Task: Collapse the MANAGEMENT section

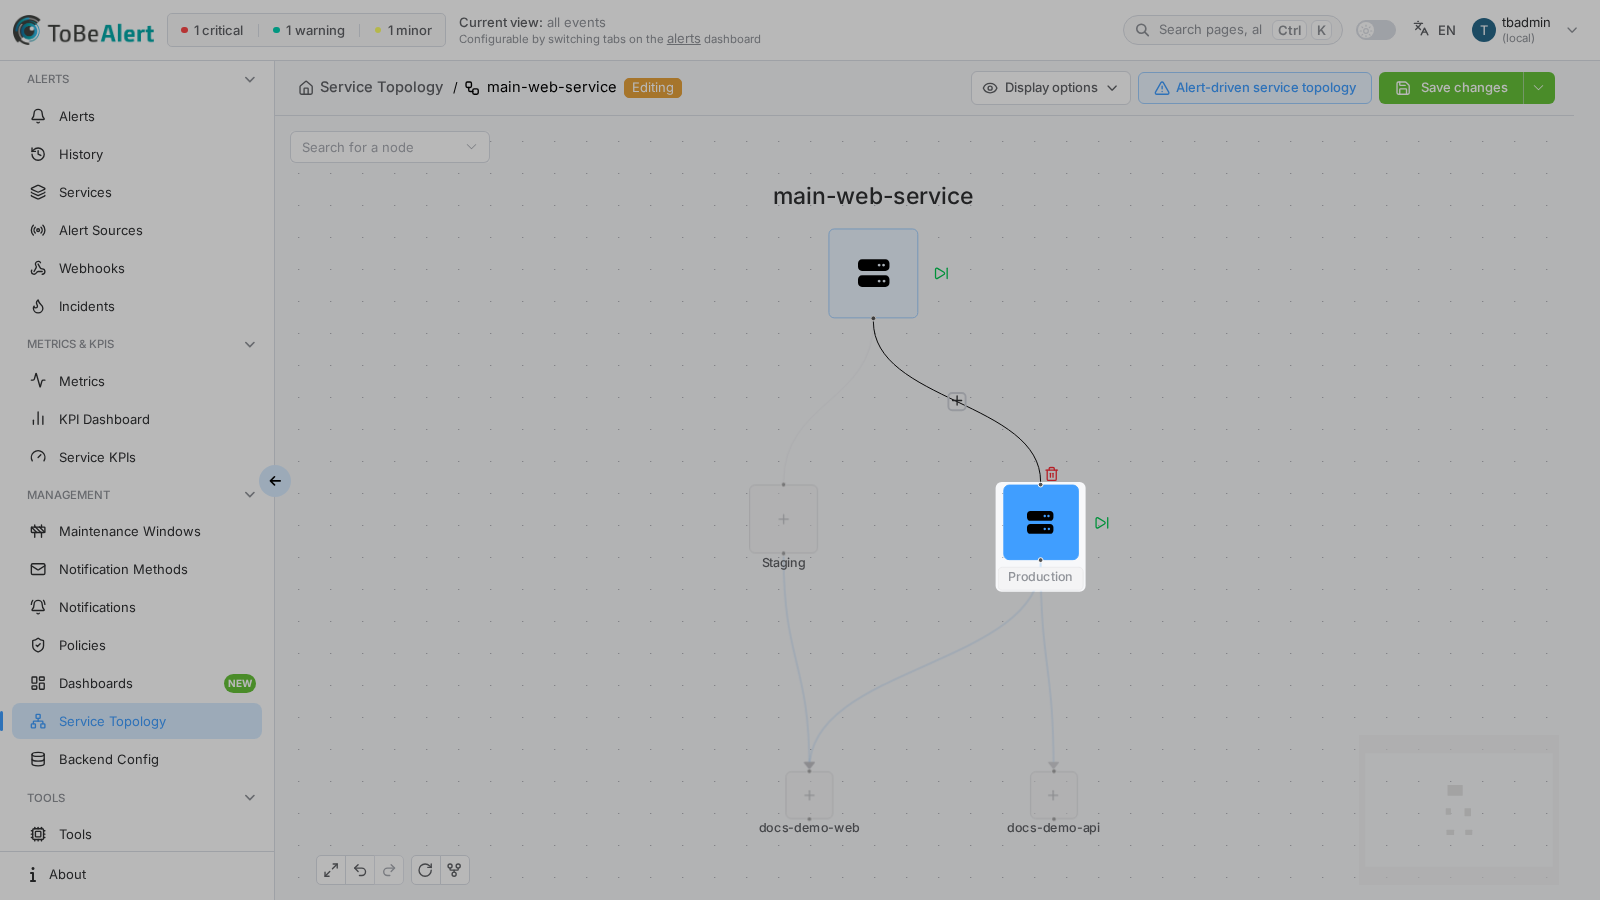Action: tap(250, 495)
